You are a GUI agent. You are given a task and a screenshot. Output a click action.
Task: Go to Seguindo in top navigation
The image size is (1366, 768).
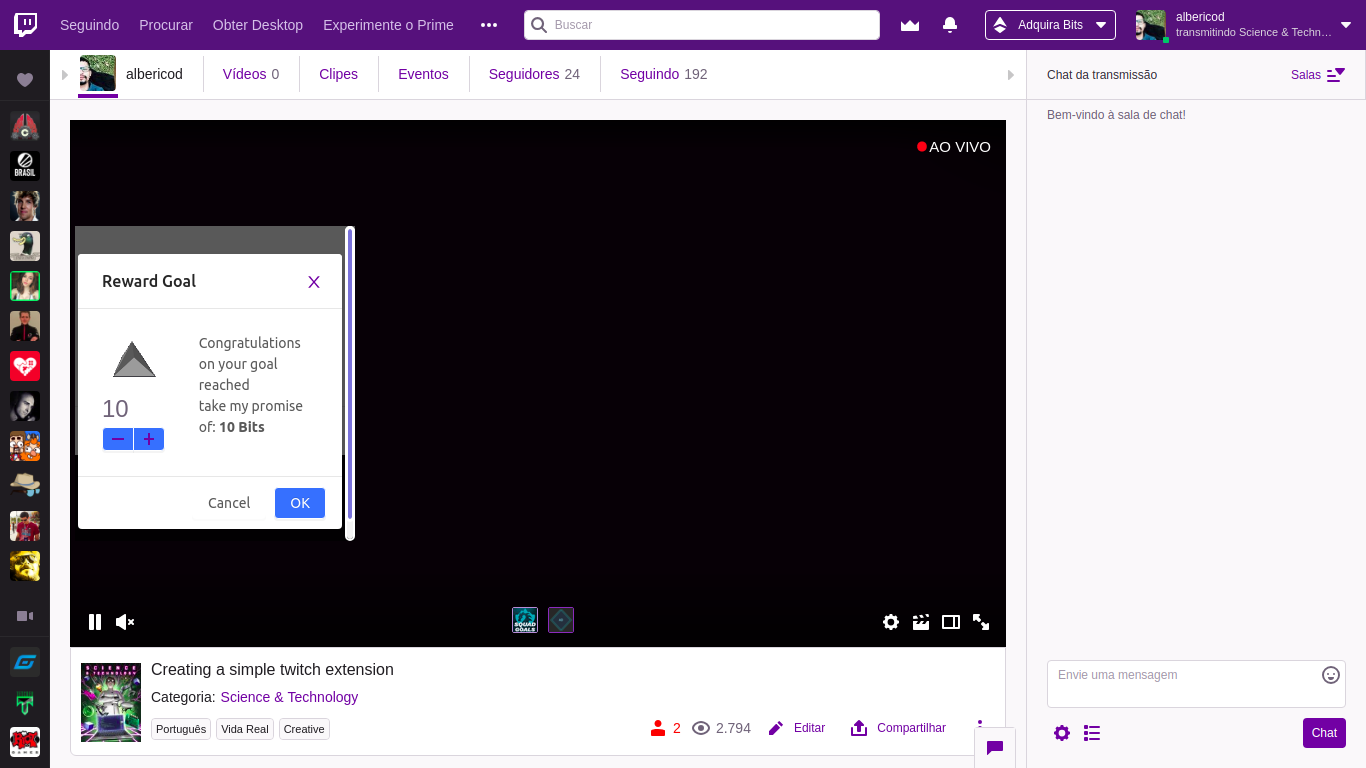pyautogui.click(x=89, y=25)
